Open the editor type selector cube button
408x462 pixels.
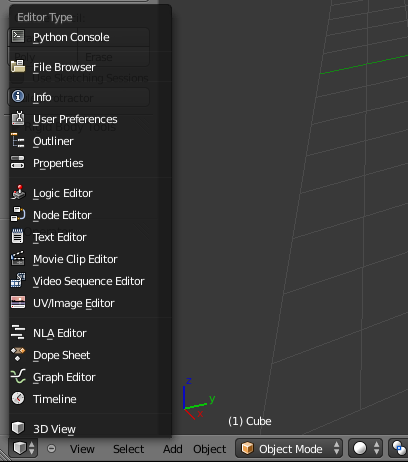tap(23, 448)
